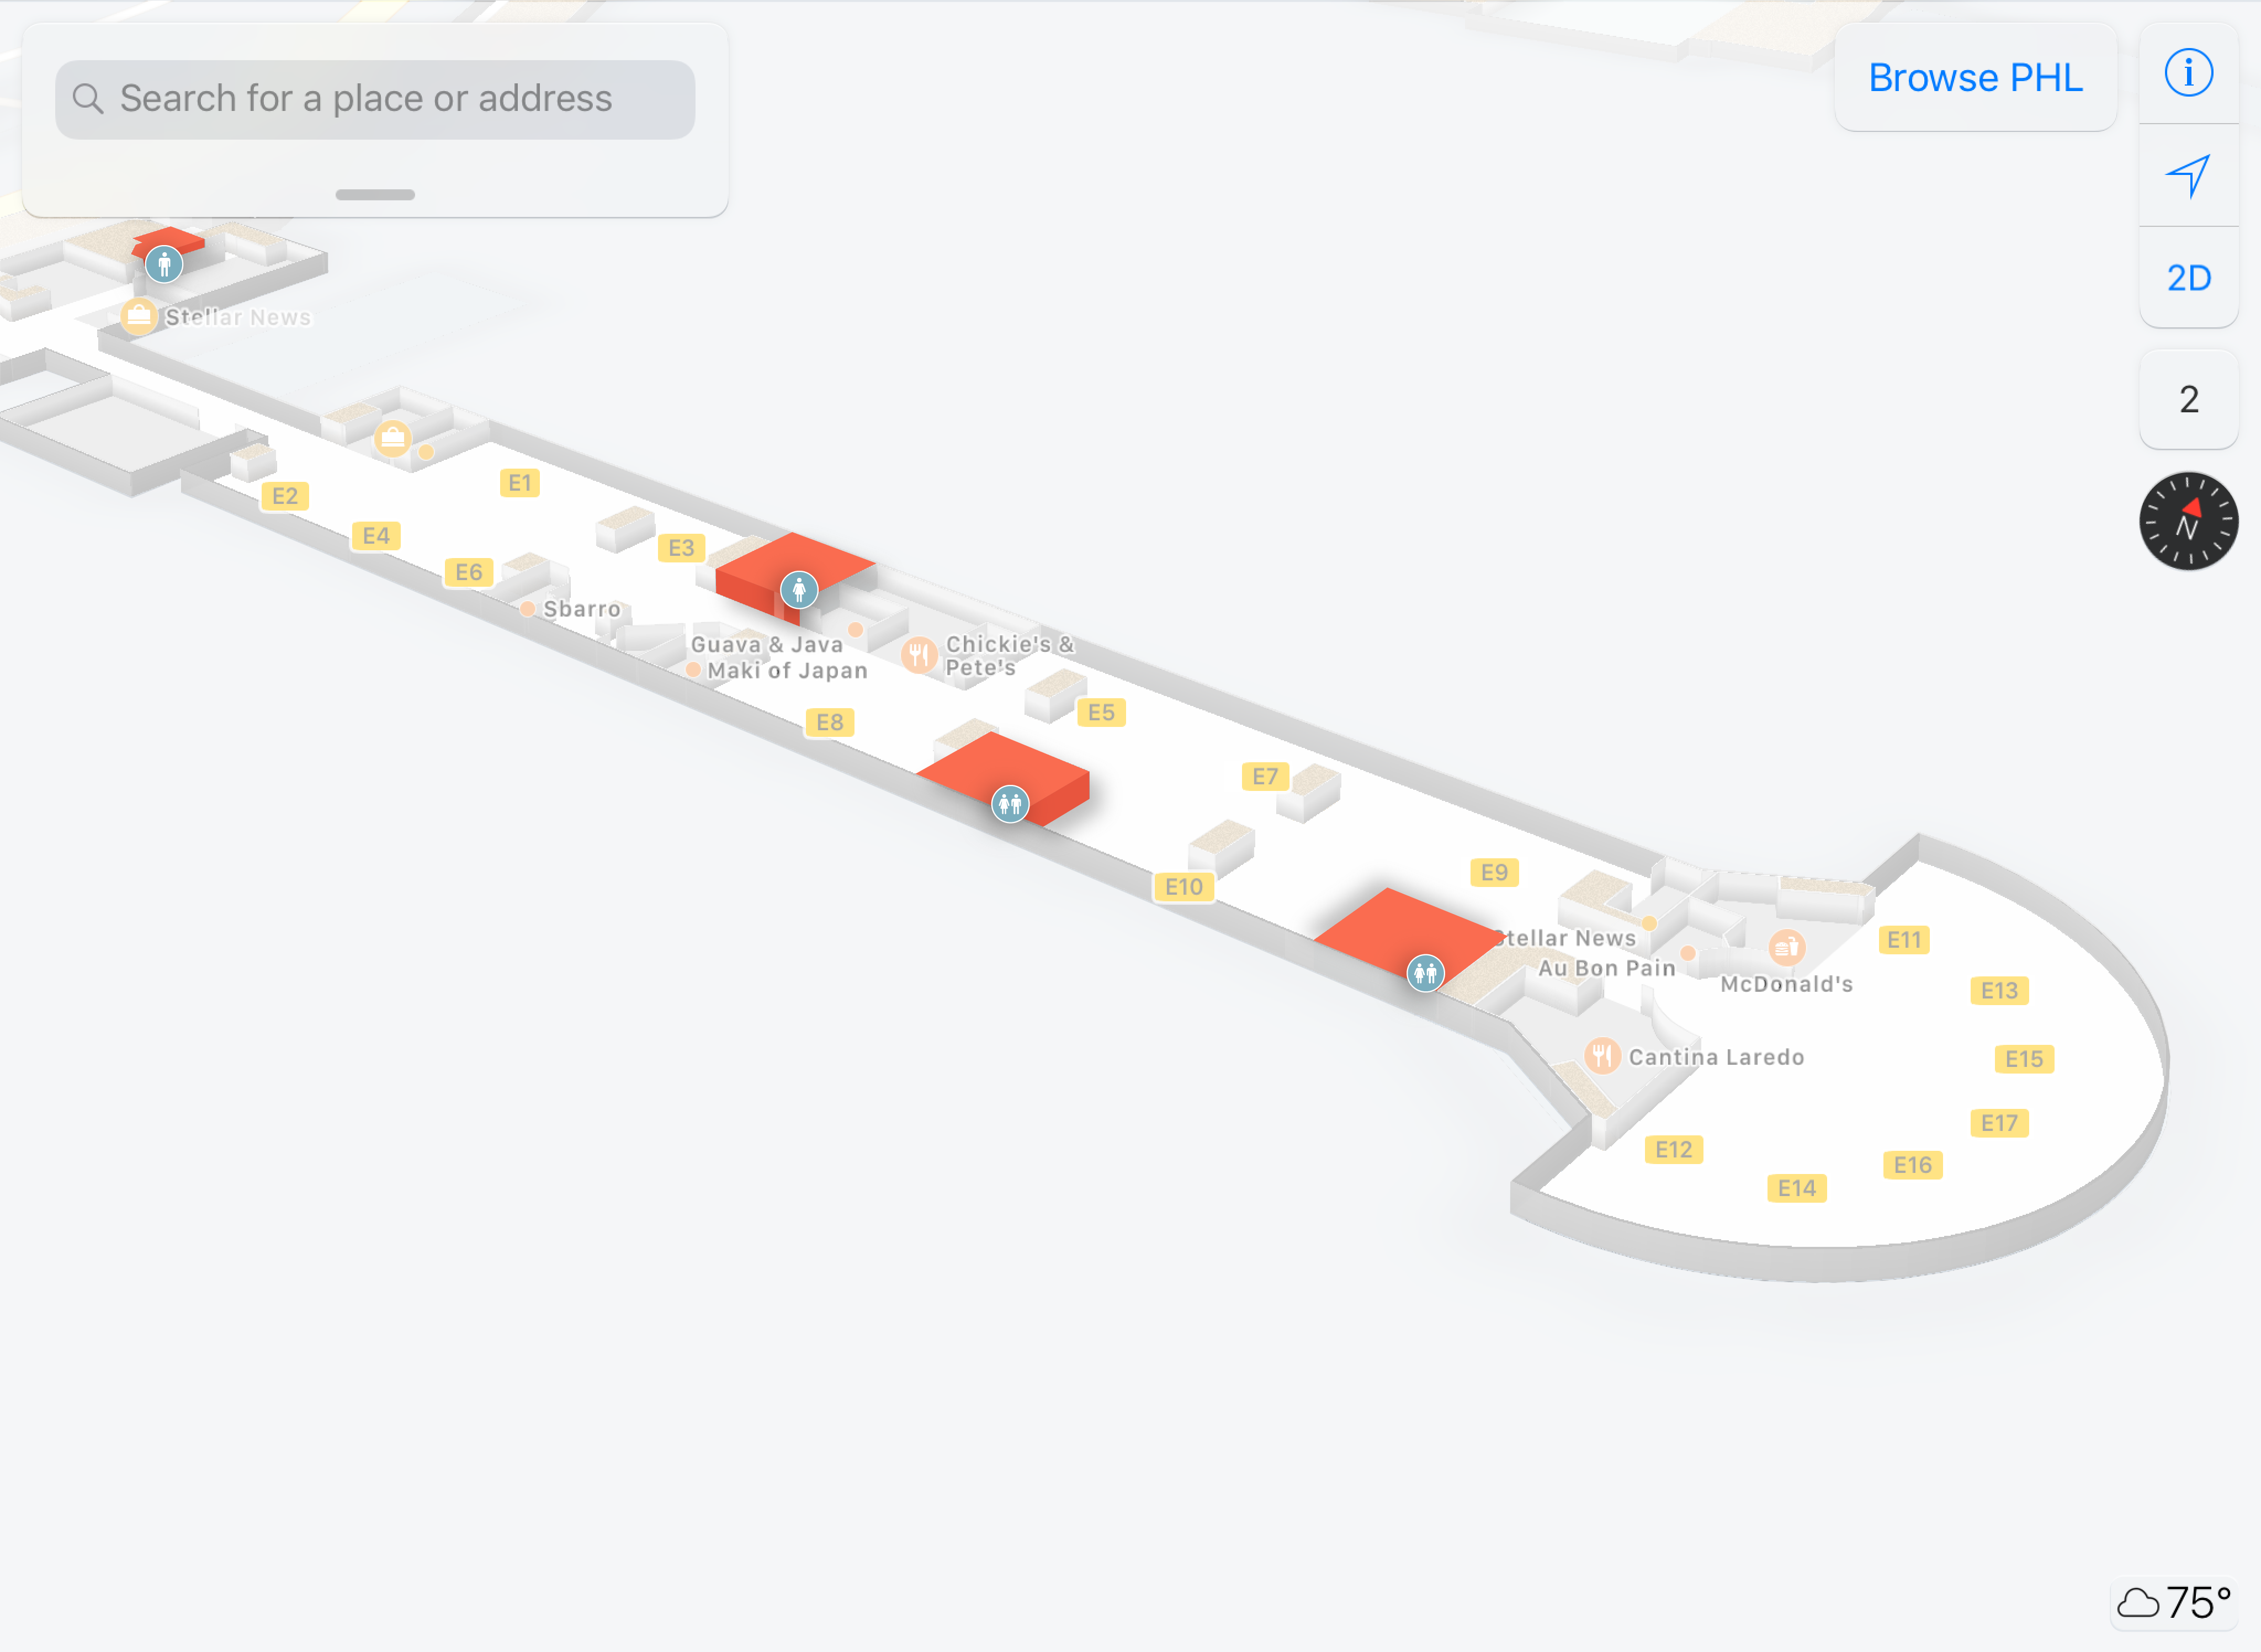Select gate E8 label

[x=830, y=722]
